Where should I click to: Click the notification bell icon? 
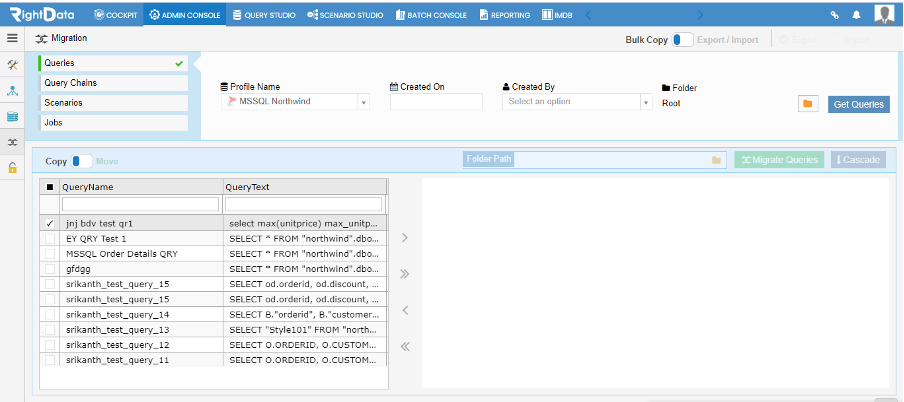click(x=857, y=16)
